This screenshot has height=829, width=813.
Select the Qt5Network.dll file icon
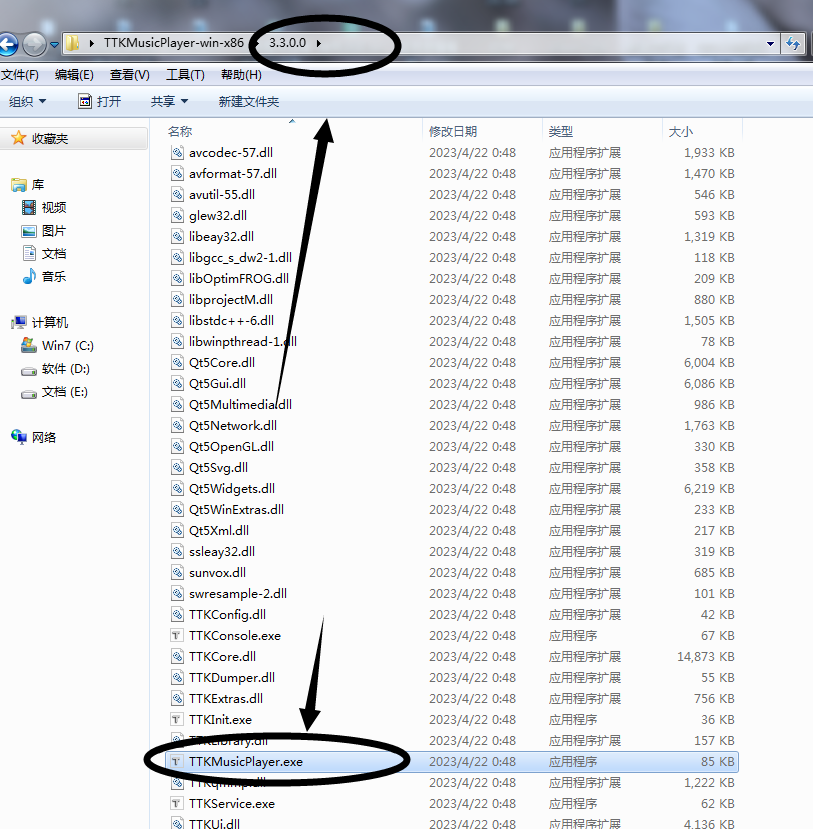(177, 426)
